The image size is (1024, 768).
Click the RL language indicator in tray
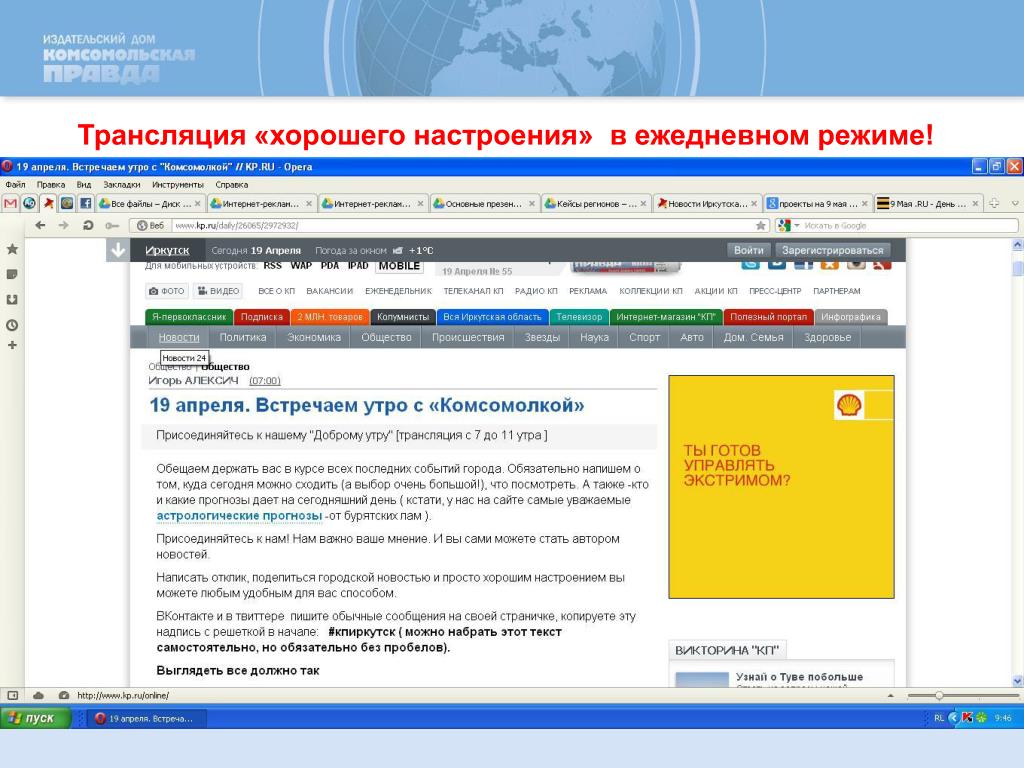click(938, 718)
